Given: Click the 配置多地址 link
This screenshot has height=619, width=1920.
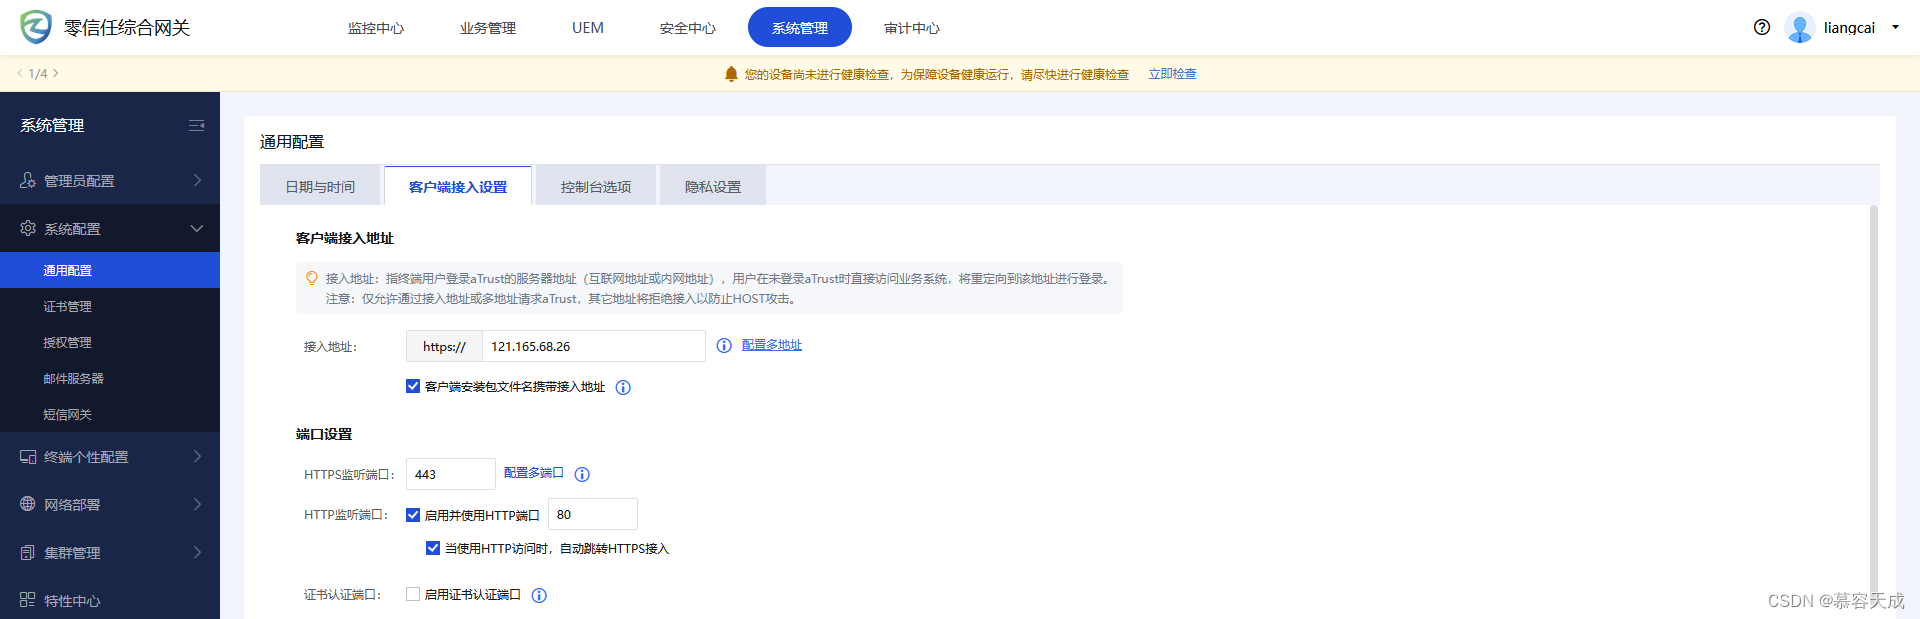Looking at the screenshot, I should pos(772,345).
